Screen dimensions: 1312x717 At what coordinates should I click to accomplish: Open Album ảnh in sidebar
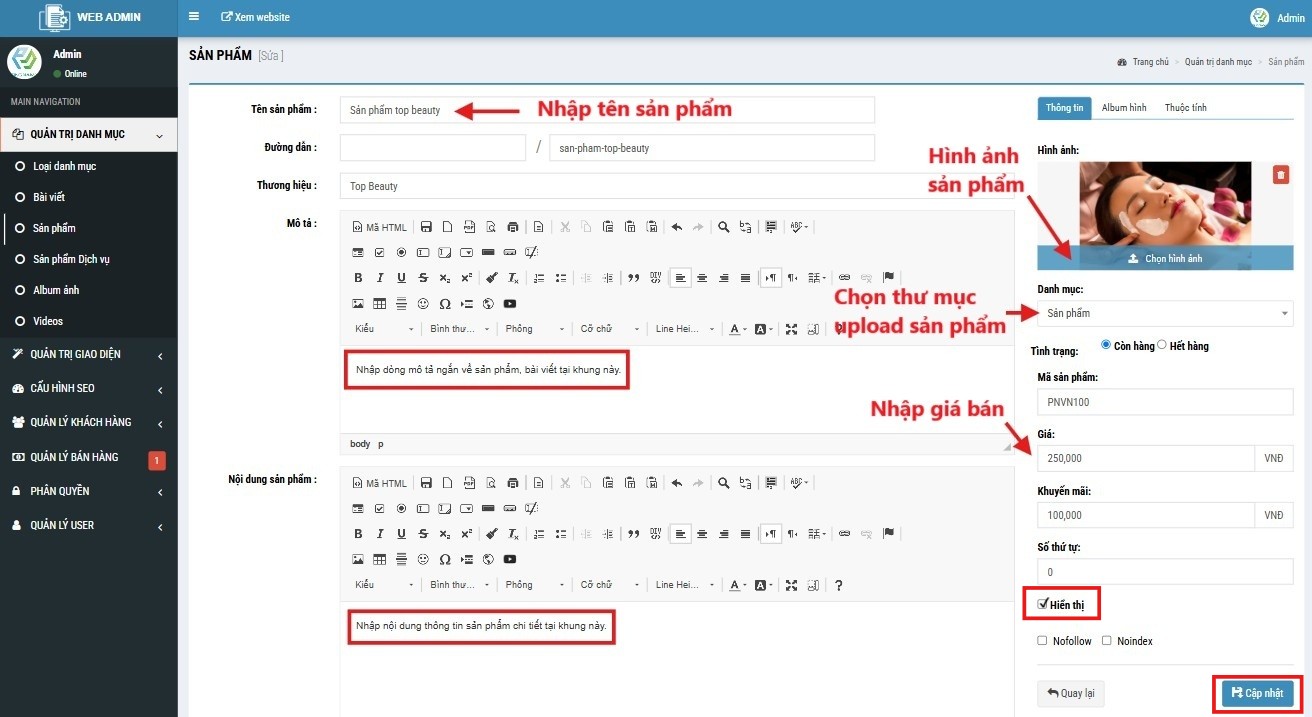pos(56,290)
